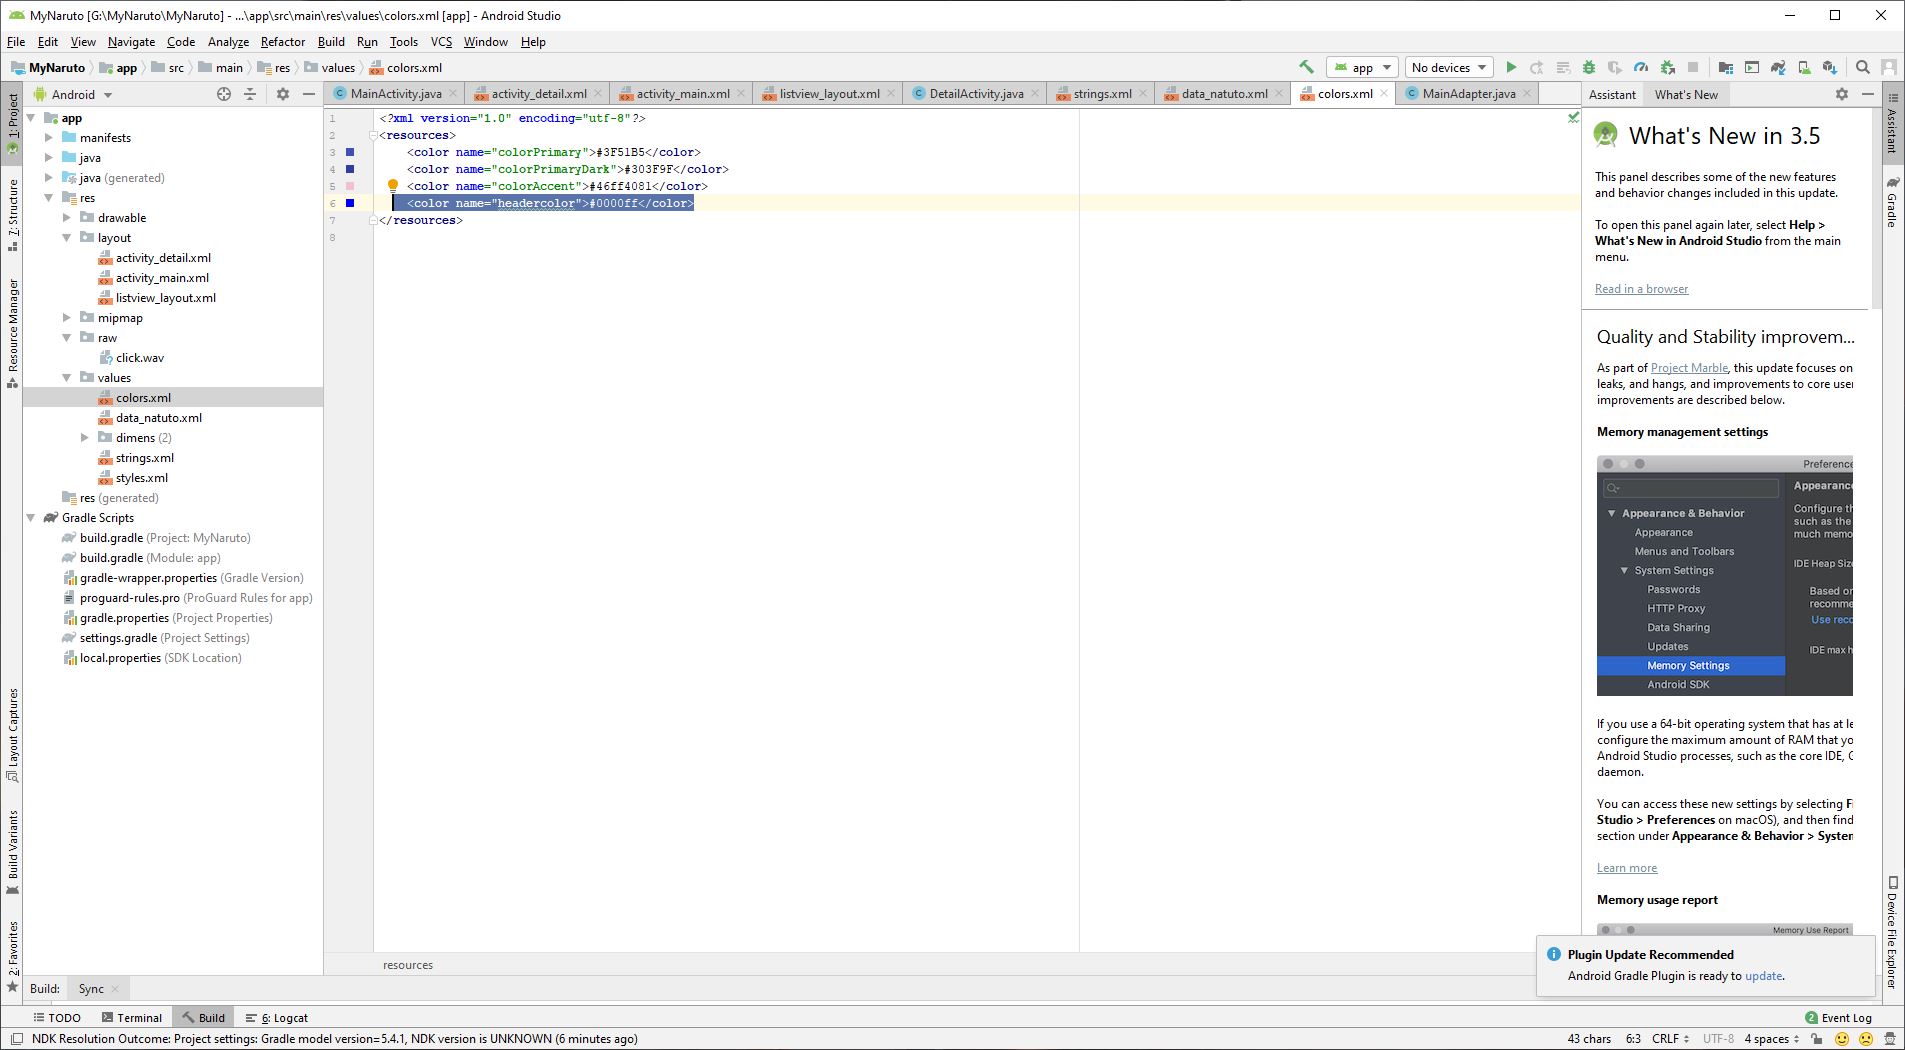Image resolution: width=1905 pixels, height=1050 pixels.
Task: Toggle Device File Explorer side tab
Action: [x=1893, y=933]
